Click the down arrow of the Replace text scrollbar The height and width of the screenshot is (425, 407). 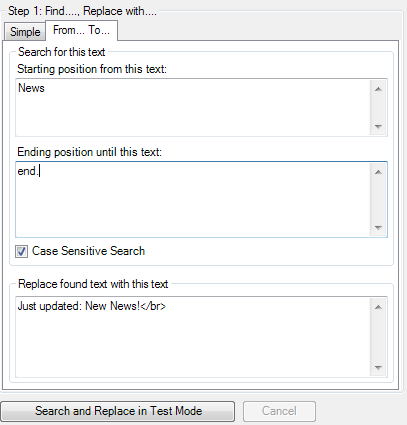coord(378,367)
